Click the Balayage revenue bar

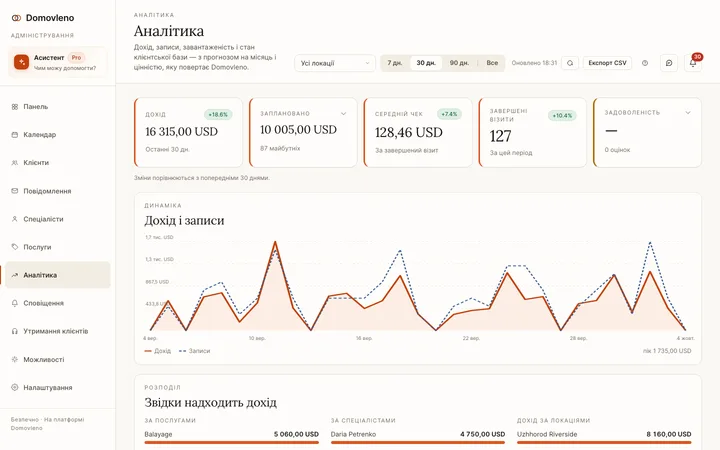[231, 443]
